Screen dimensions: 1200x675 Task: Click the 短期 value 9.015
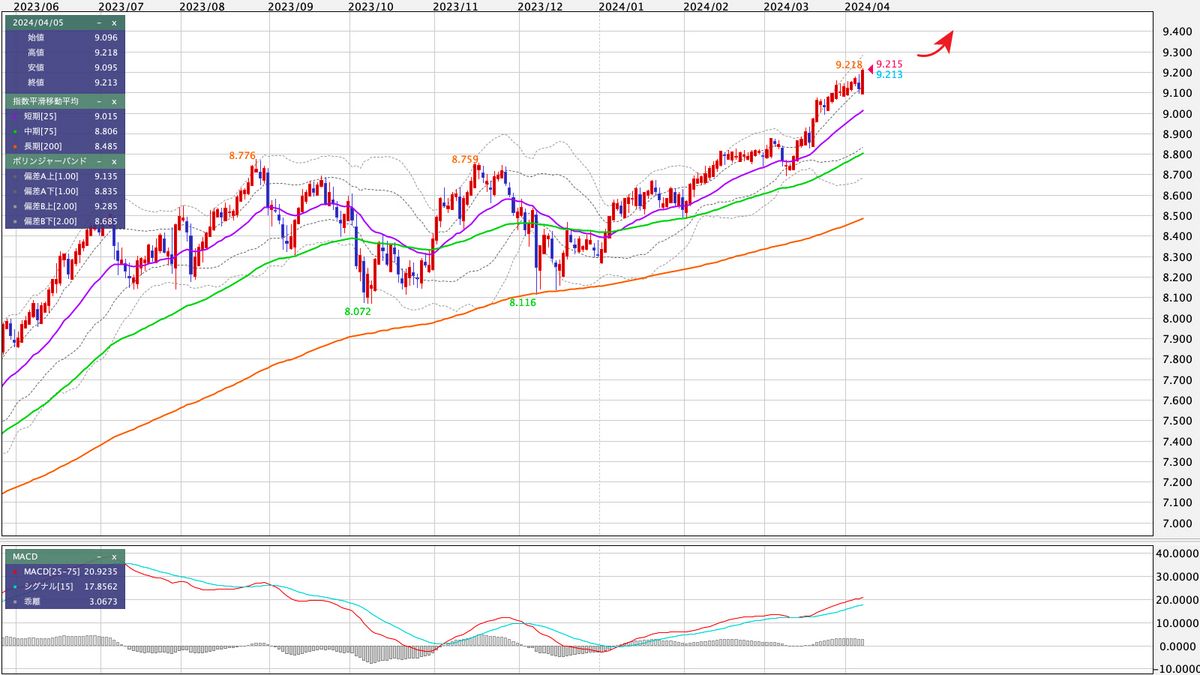pos(106,117)
